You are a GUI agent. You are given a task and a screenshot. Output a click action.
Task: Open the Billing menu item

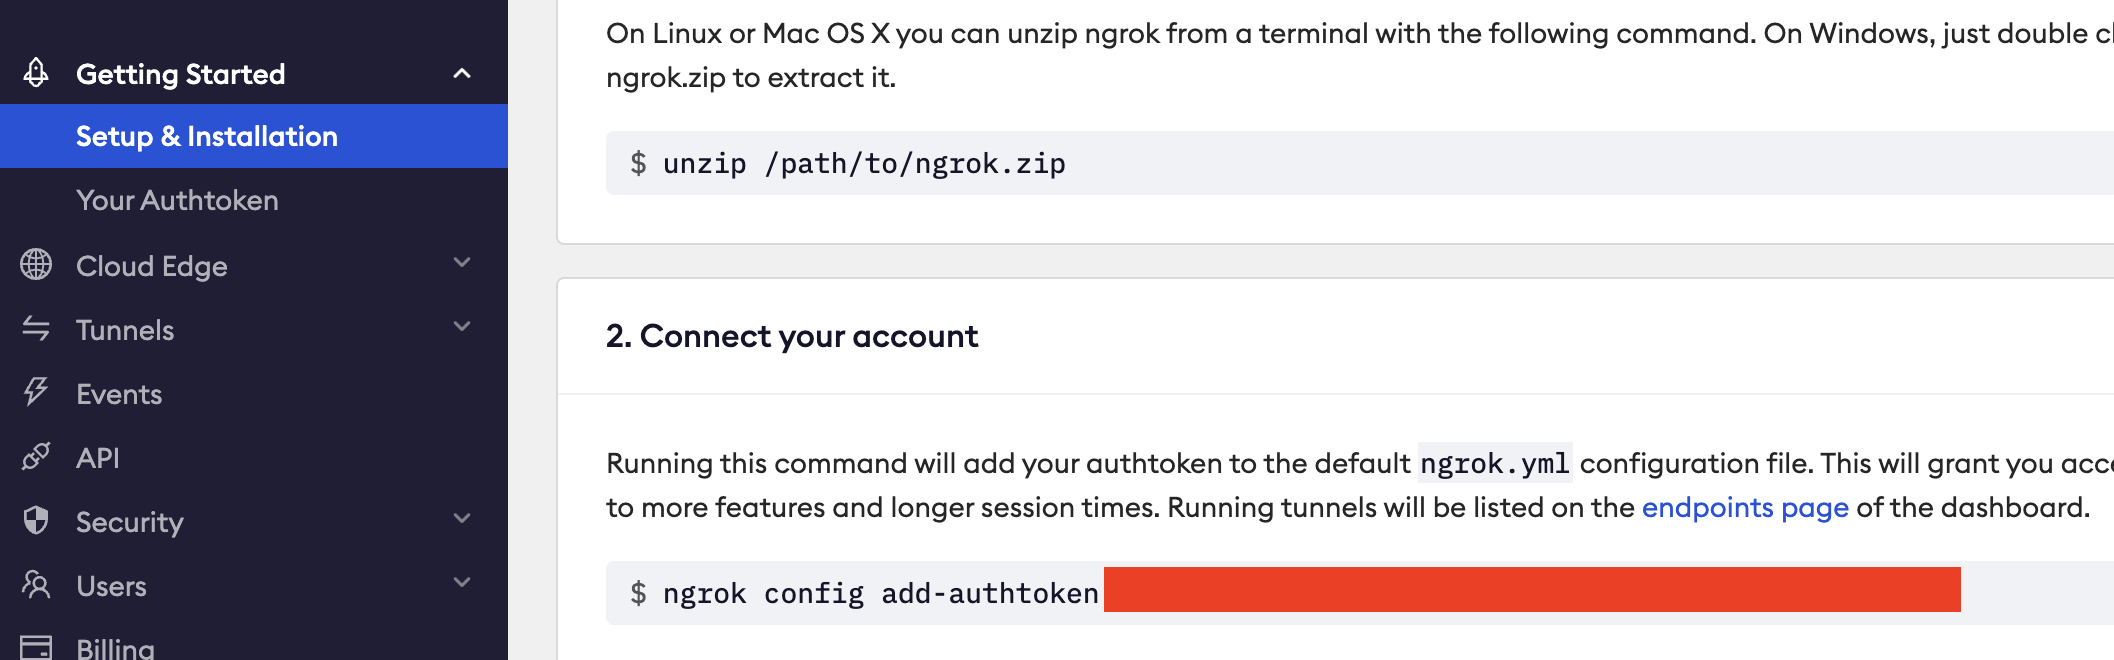tap(116, 648)
